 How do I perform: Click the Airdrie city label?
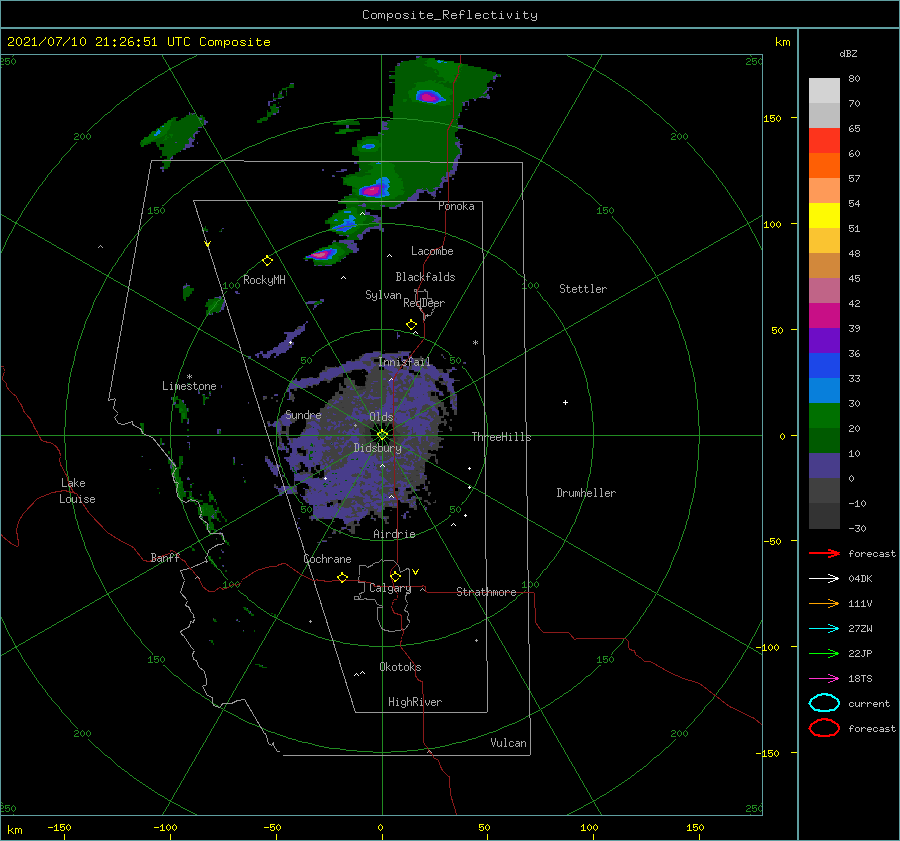coord(394,534)
